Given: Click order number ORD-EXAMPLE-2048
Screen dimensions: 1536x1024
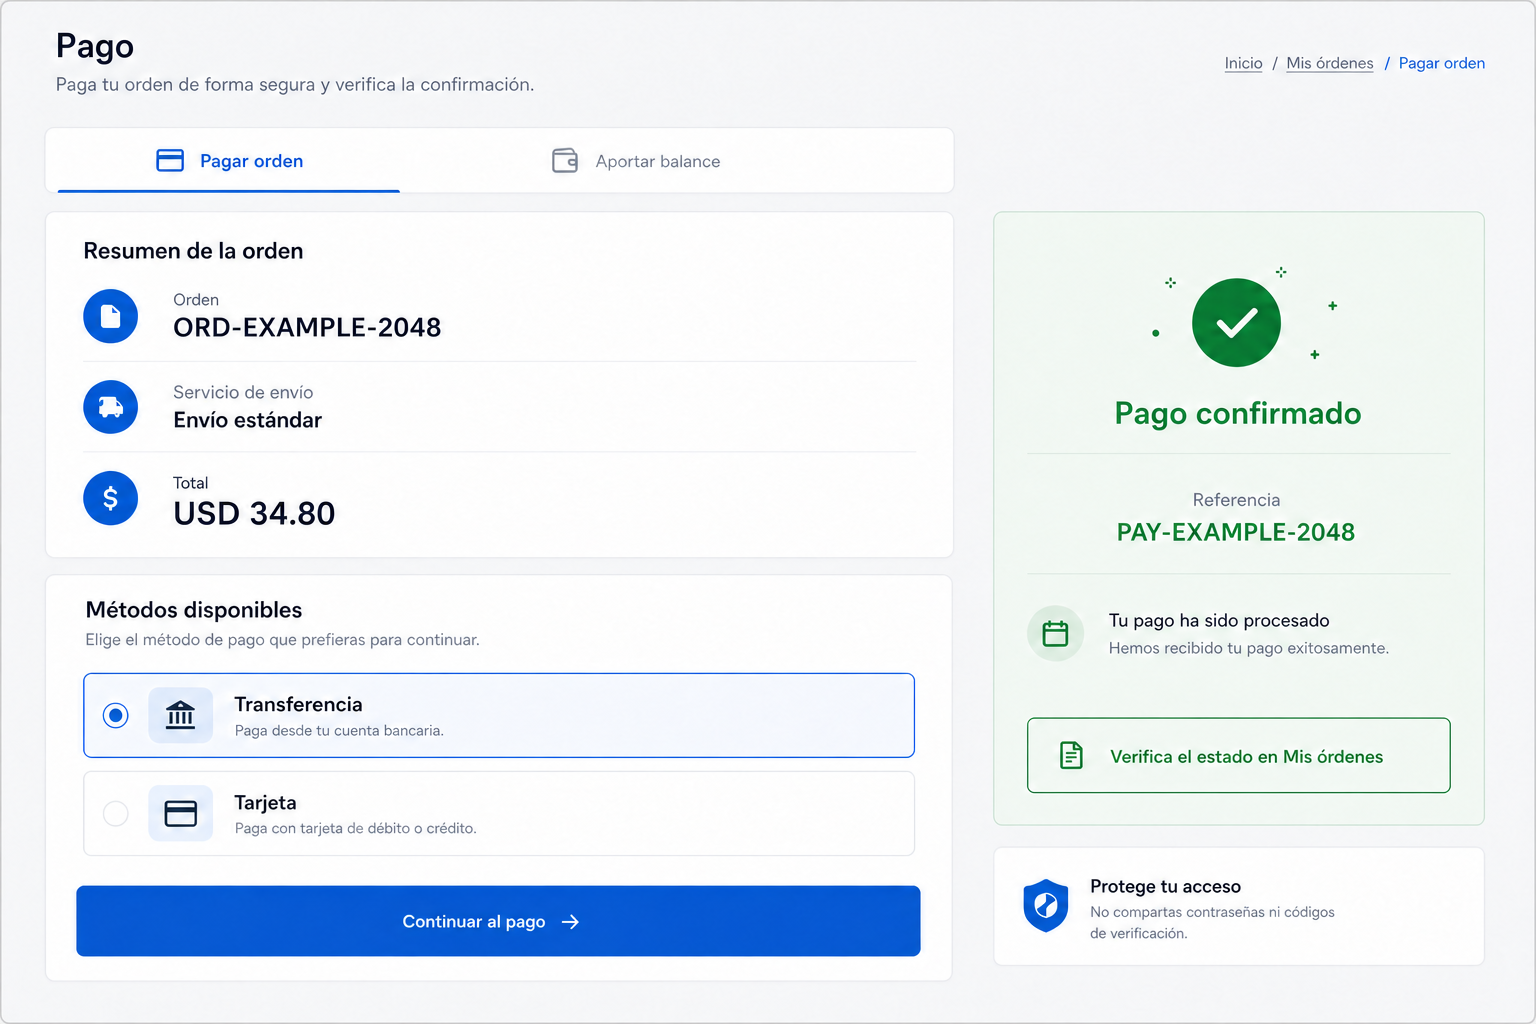Looking at the screenshot, I should 307,328.
